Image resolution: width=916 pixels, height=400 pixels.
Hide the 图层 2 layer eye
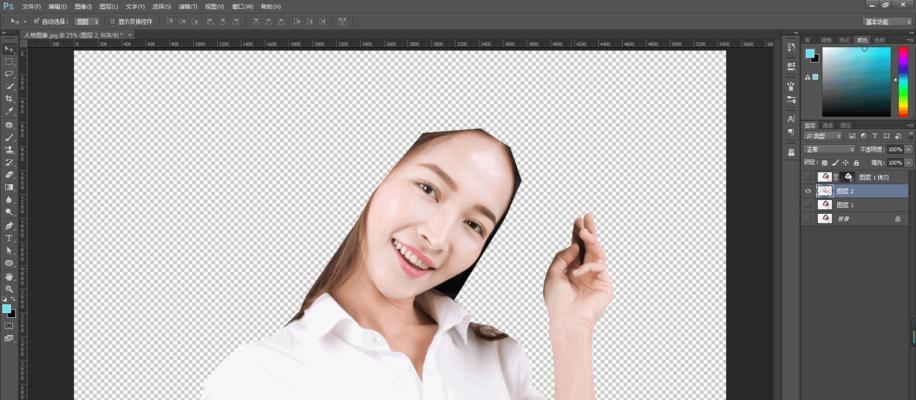click(808, 191)
